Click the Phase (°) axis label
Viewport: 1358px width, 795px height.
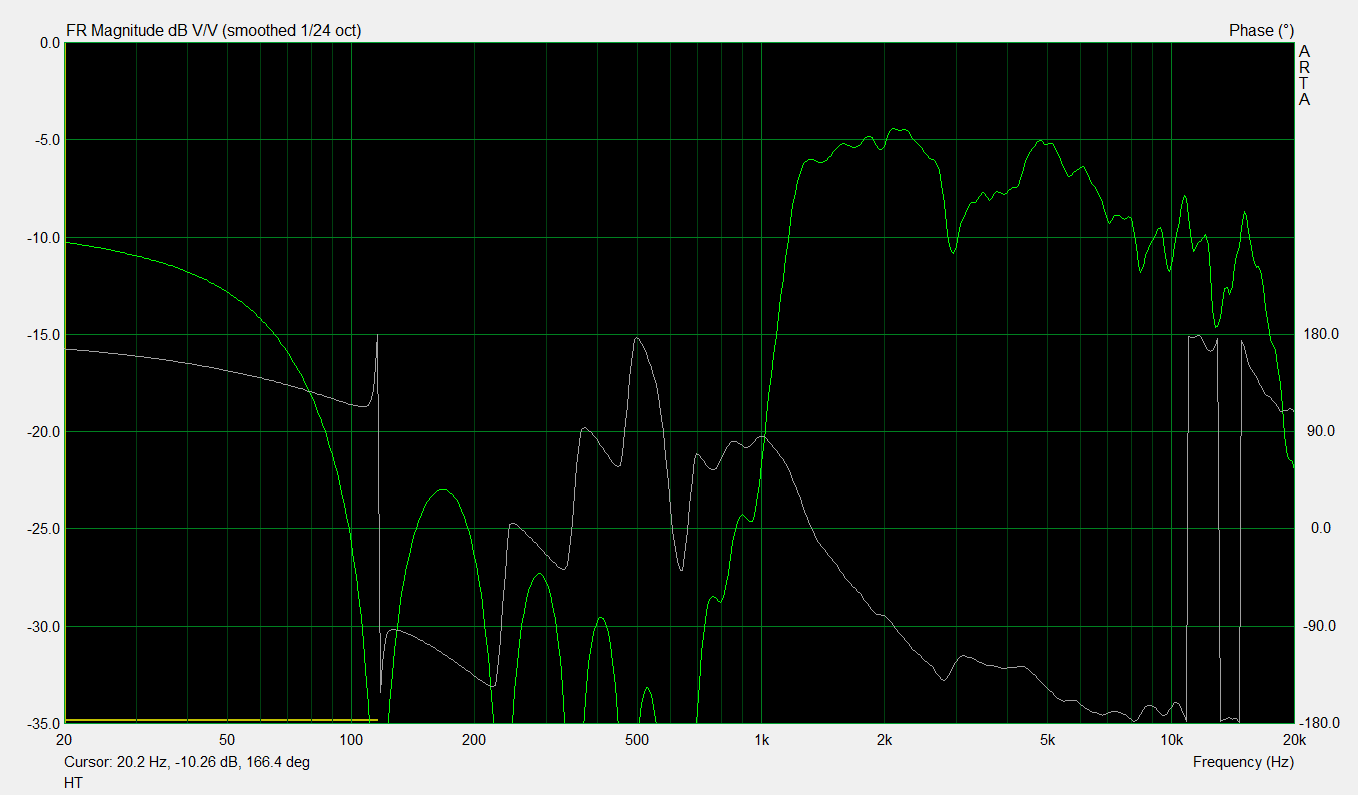[x=1261, y=31]
